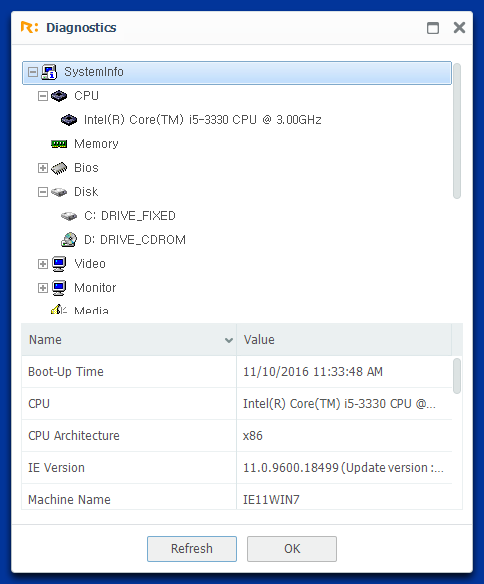
Task: Select the Bios chip icon
Action: point(59,168)
